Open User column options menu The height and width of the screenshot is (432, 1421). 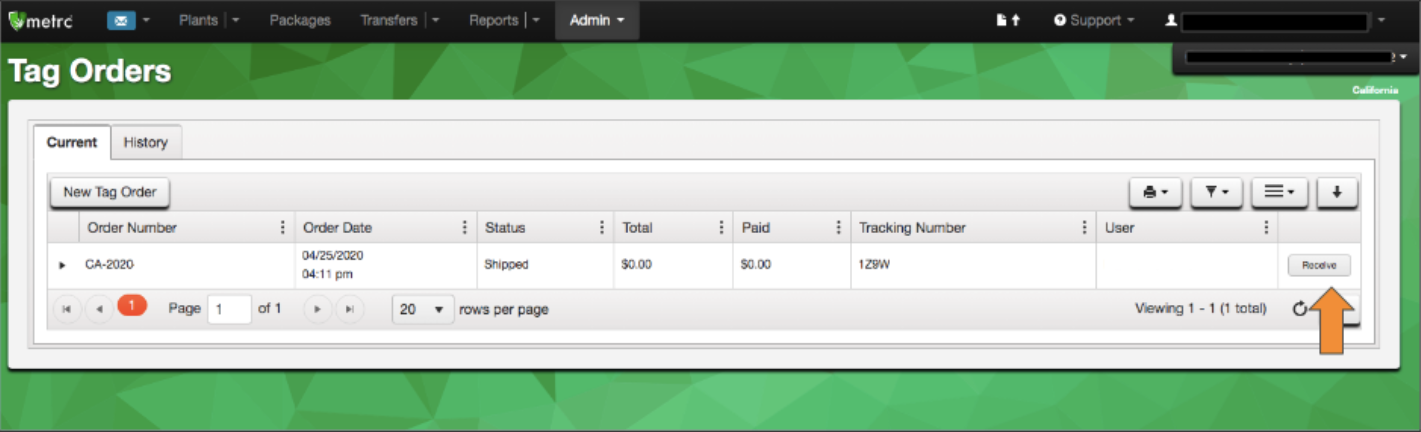click(1266, 228)
